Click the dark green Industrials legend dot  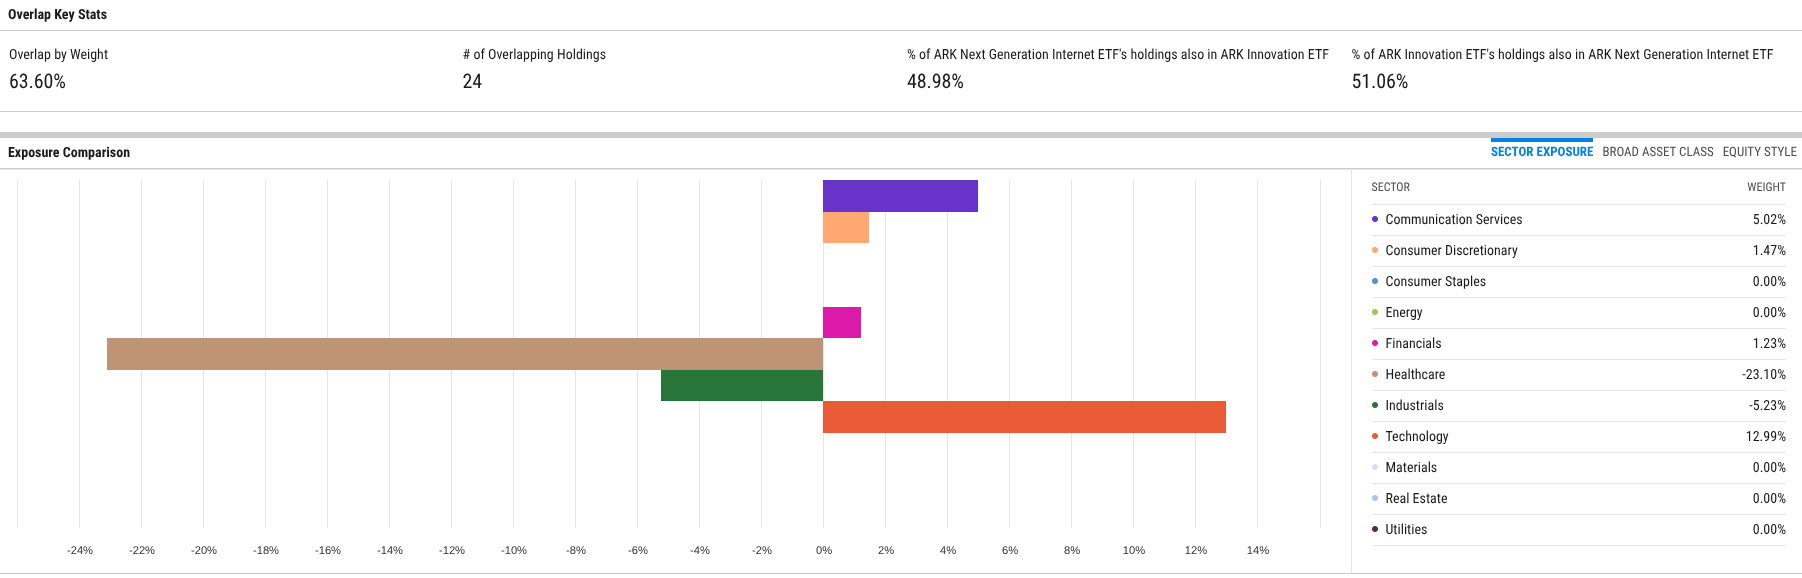coord(1375,405)
